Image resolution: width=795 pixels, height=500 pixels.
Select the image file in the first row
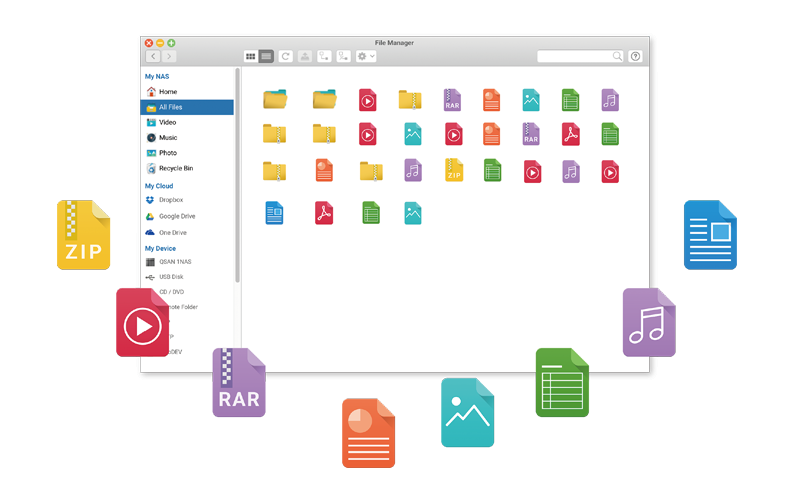pos(531,100)
